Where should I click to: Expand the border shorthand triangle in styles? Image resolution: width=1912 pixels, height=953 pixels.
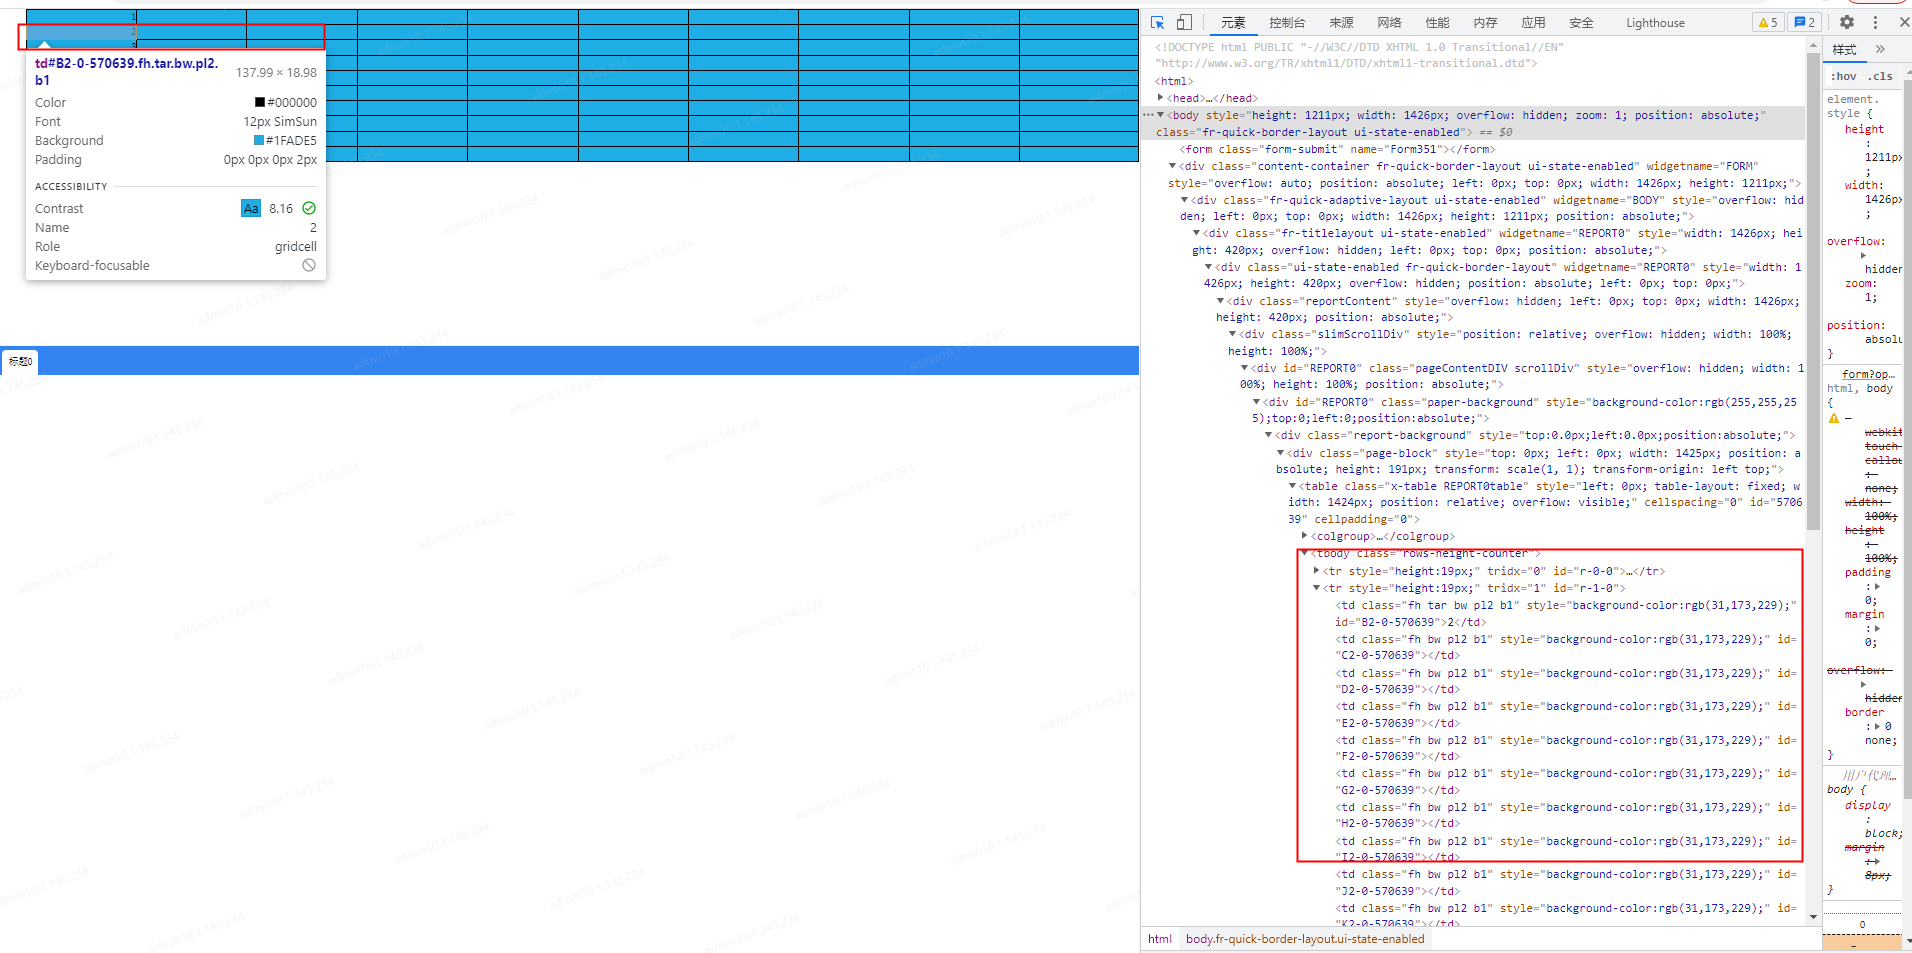(x=1877, y=726)
